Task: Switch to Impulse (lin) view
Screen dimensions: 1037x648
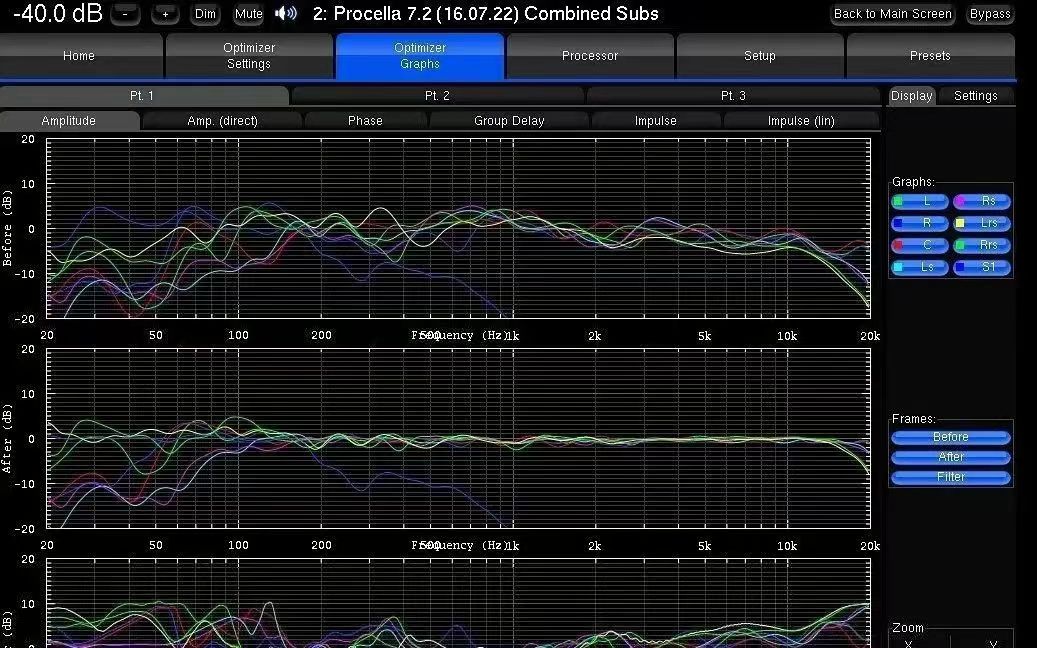Action: tap(801, 121)
